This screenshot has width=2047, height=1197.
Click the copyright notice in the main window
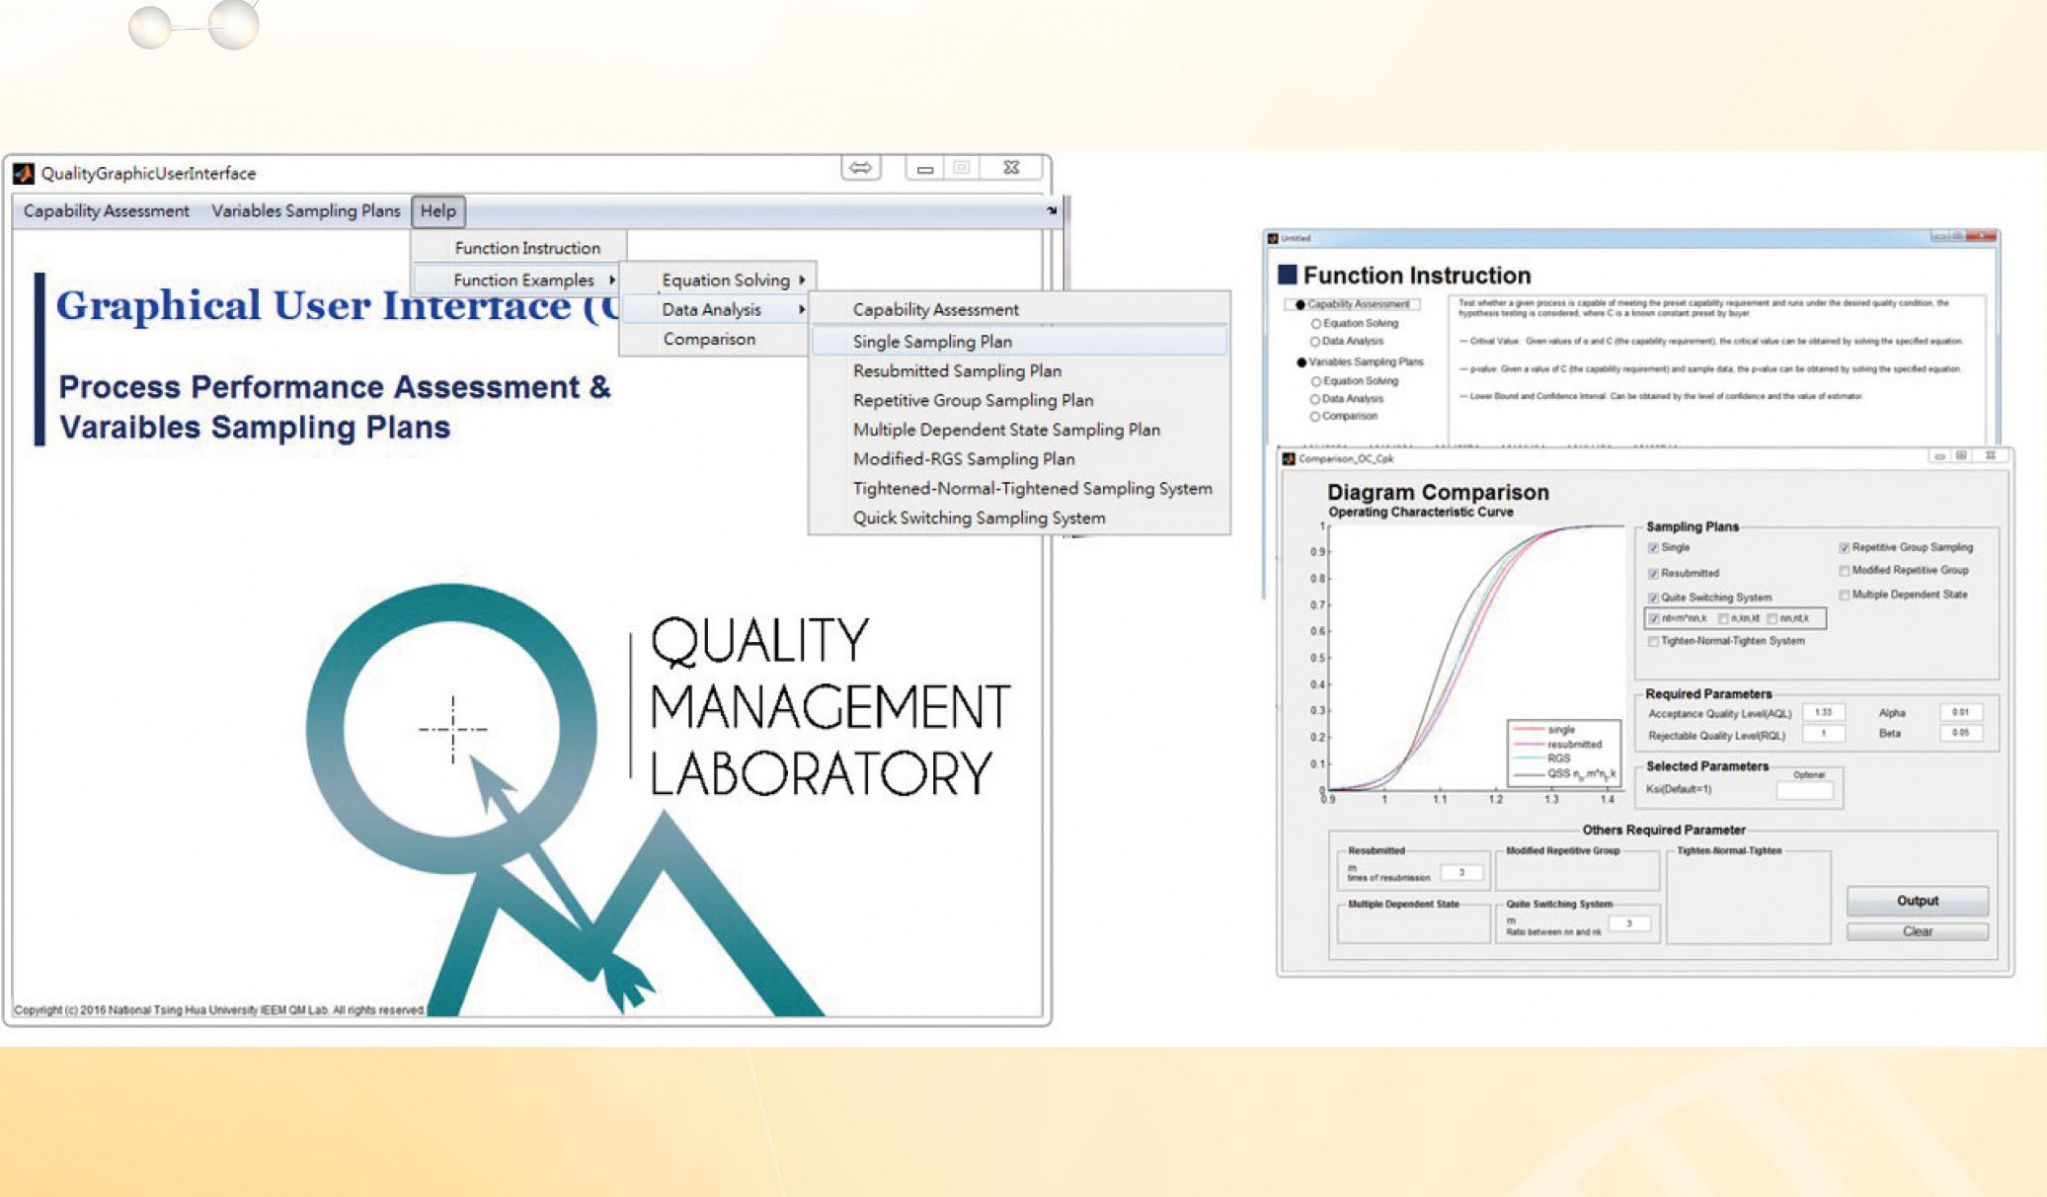[x=219, y=1010]
